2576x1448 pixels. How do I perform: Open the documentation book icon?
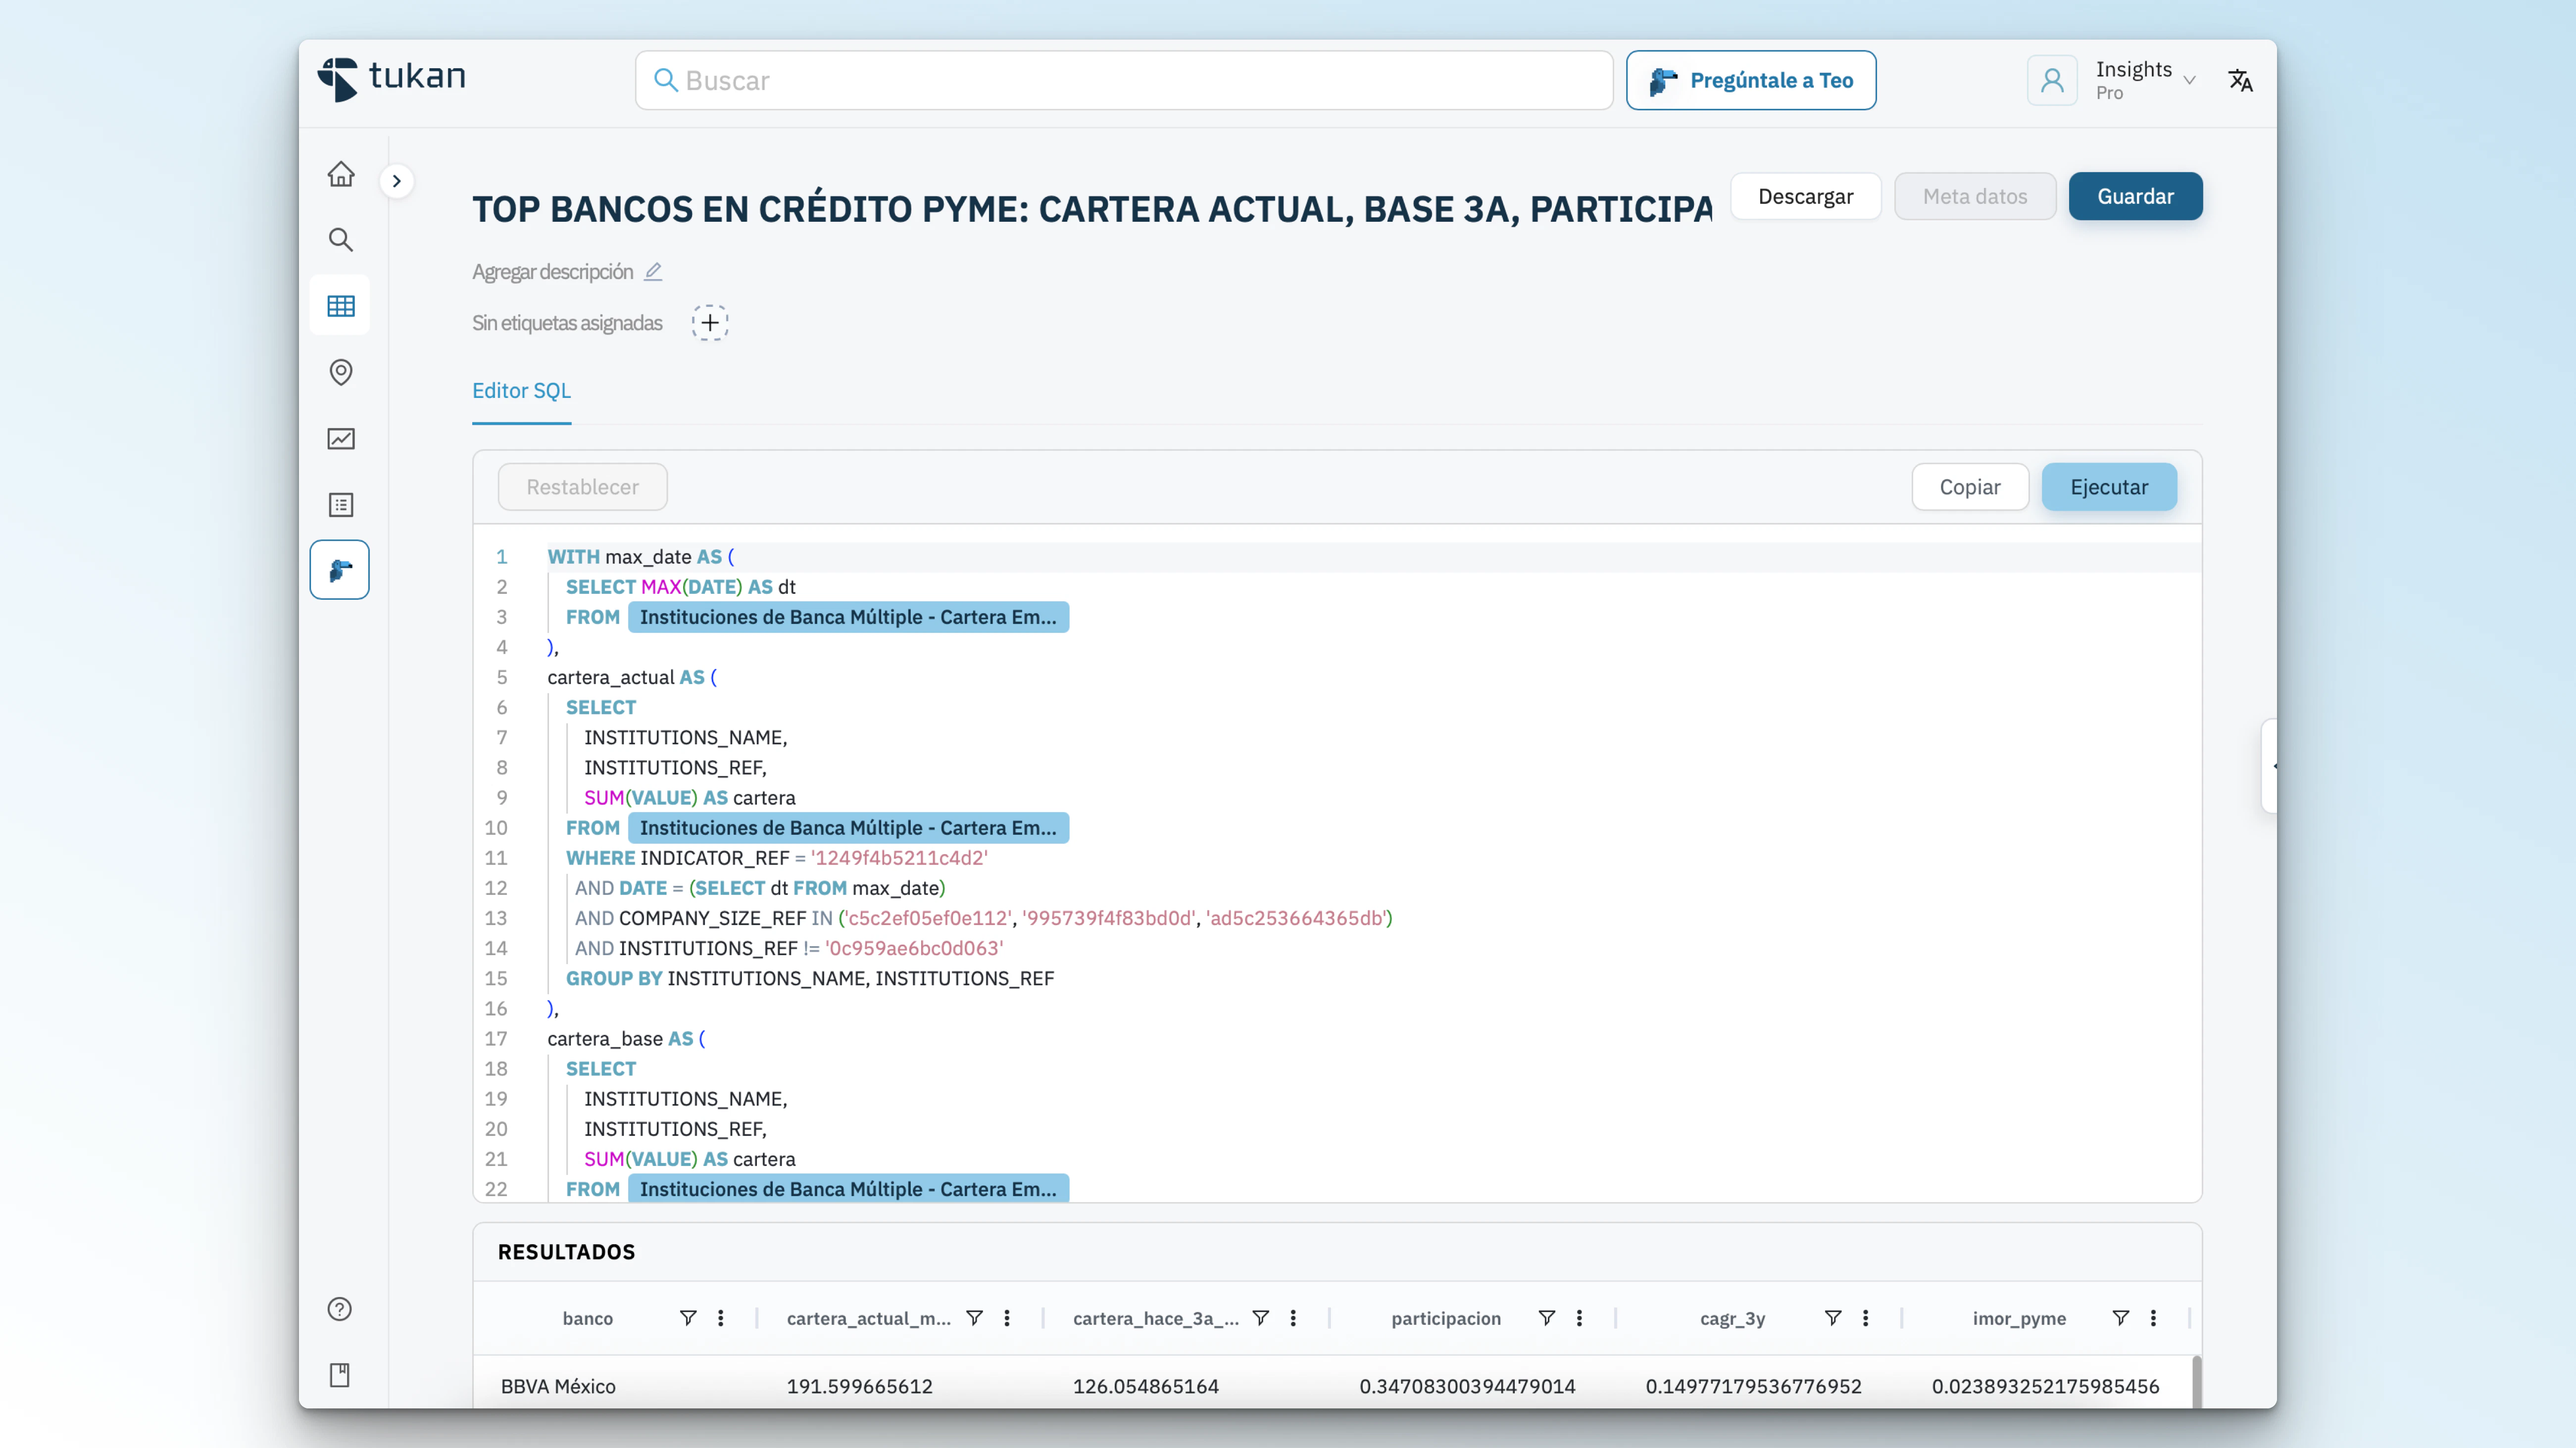click(x=340, y=1375)
